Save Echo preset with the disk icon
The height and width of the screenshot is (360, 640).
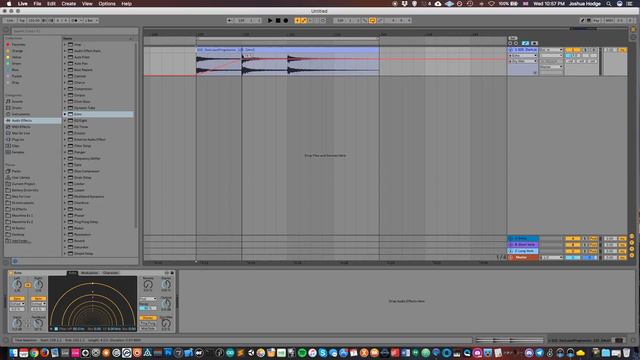172,273
